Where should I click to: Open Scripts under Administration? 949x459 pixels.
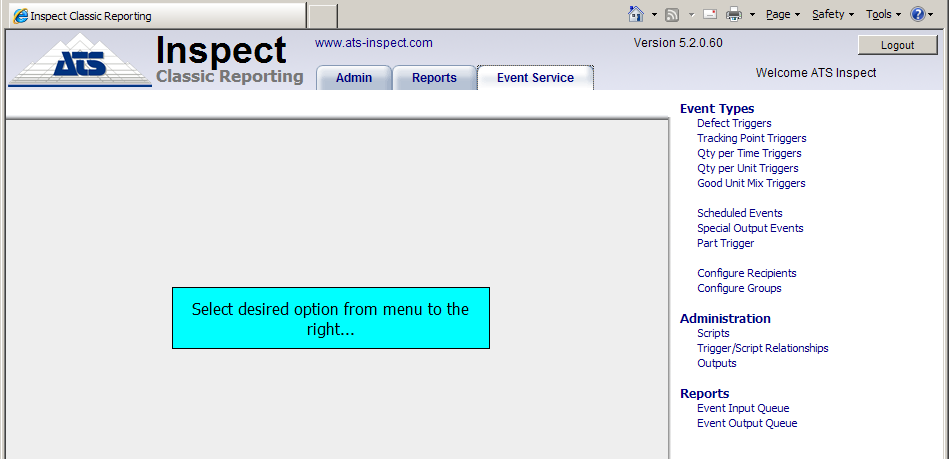coord(713,333)
